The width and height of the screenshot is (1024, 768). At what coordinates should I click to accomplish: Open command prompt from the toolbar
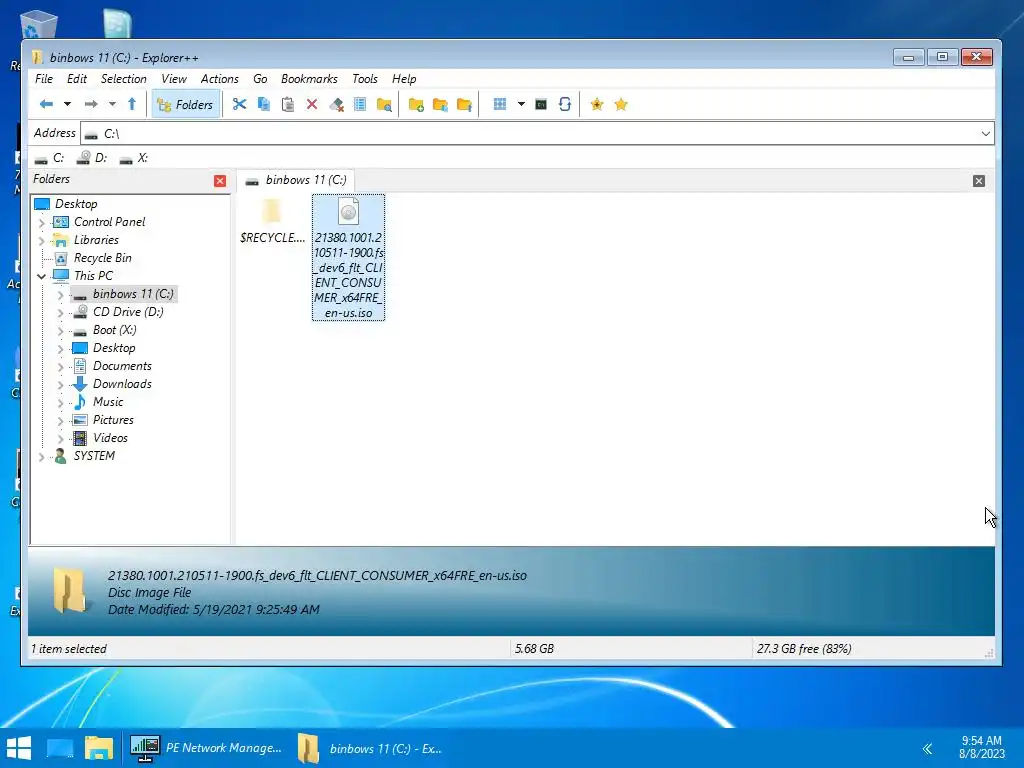click(541, 104)
